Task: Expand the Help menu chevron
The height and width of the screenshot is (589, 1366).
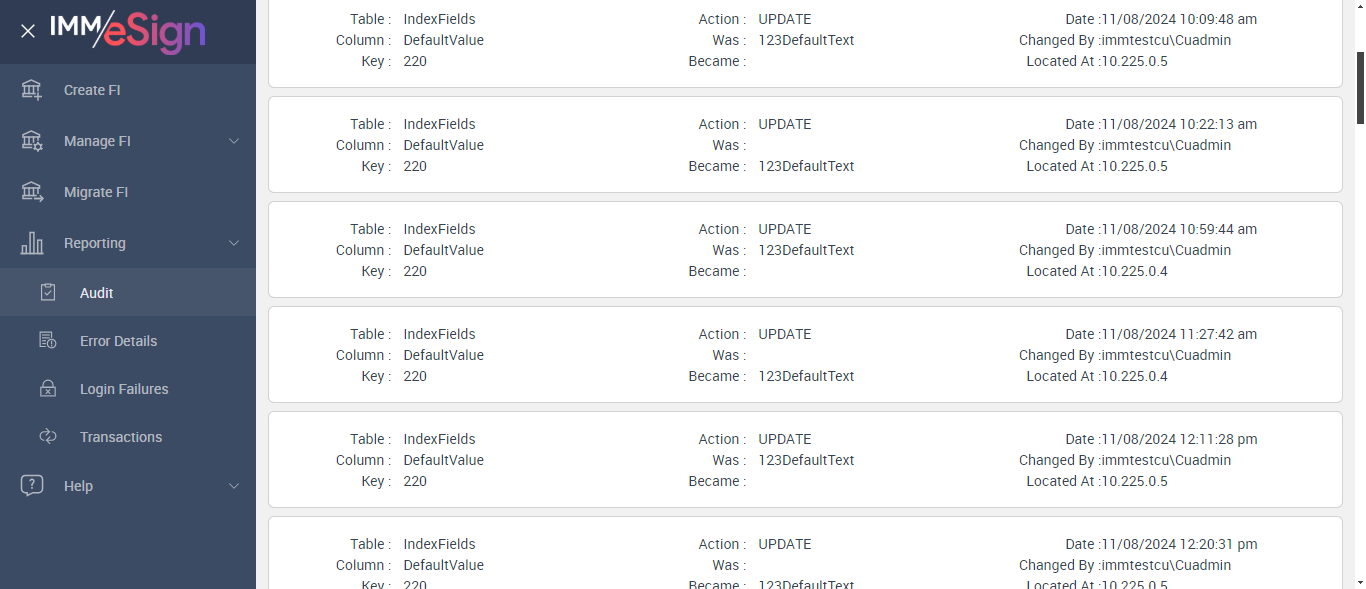Action: pyautogui.click(x=234, y=486)
